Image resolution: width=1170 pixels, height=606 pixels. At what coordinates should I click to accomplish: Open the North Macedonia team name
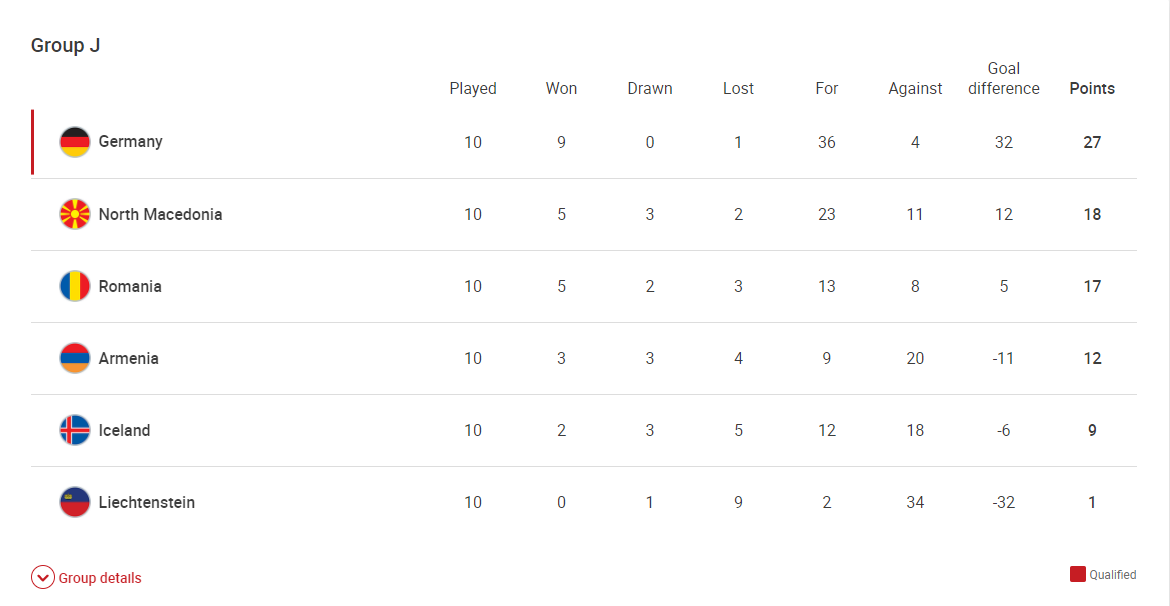pyautogui.click(x=160, y=214)
